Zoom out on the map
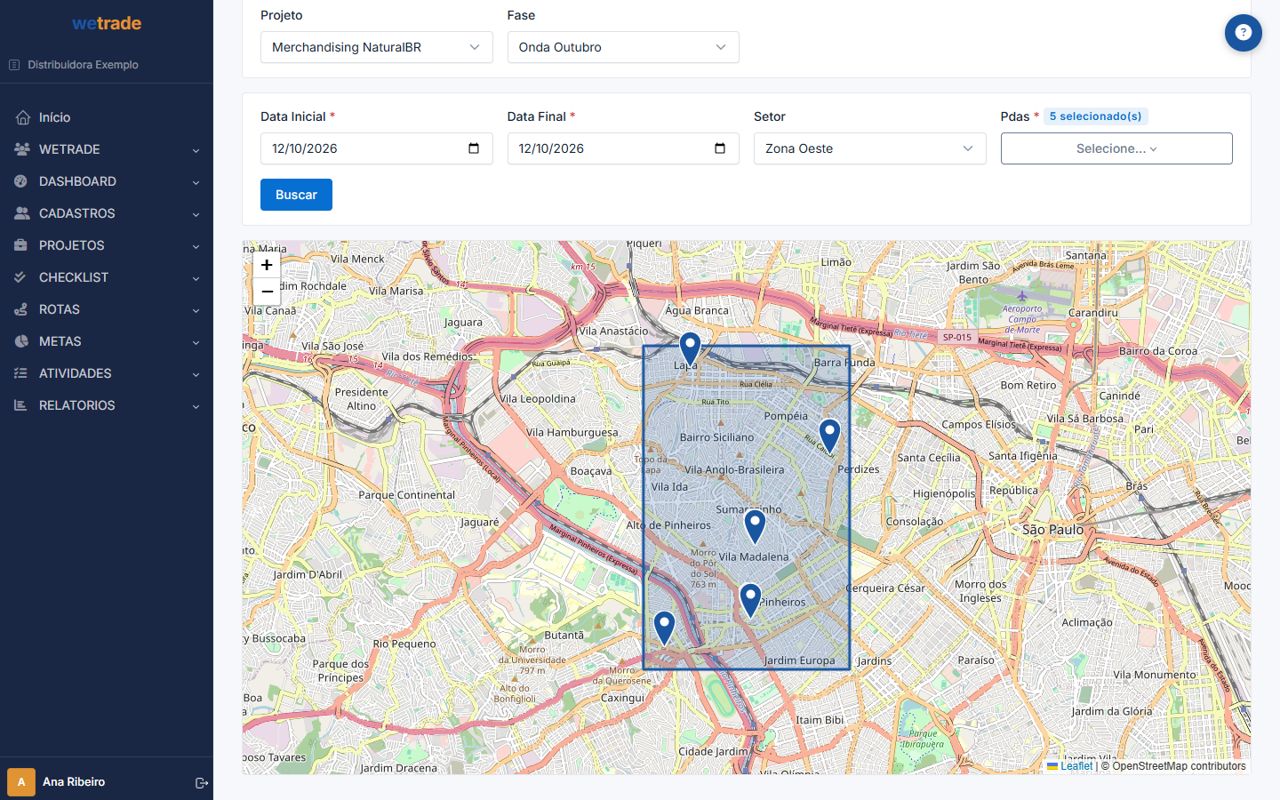 [267, 292]
